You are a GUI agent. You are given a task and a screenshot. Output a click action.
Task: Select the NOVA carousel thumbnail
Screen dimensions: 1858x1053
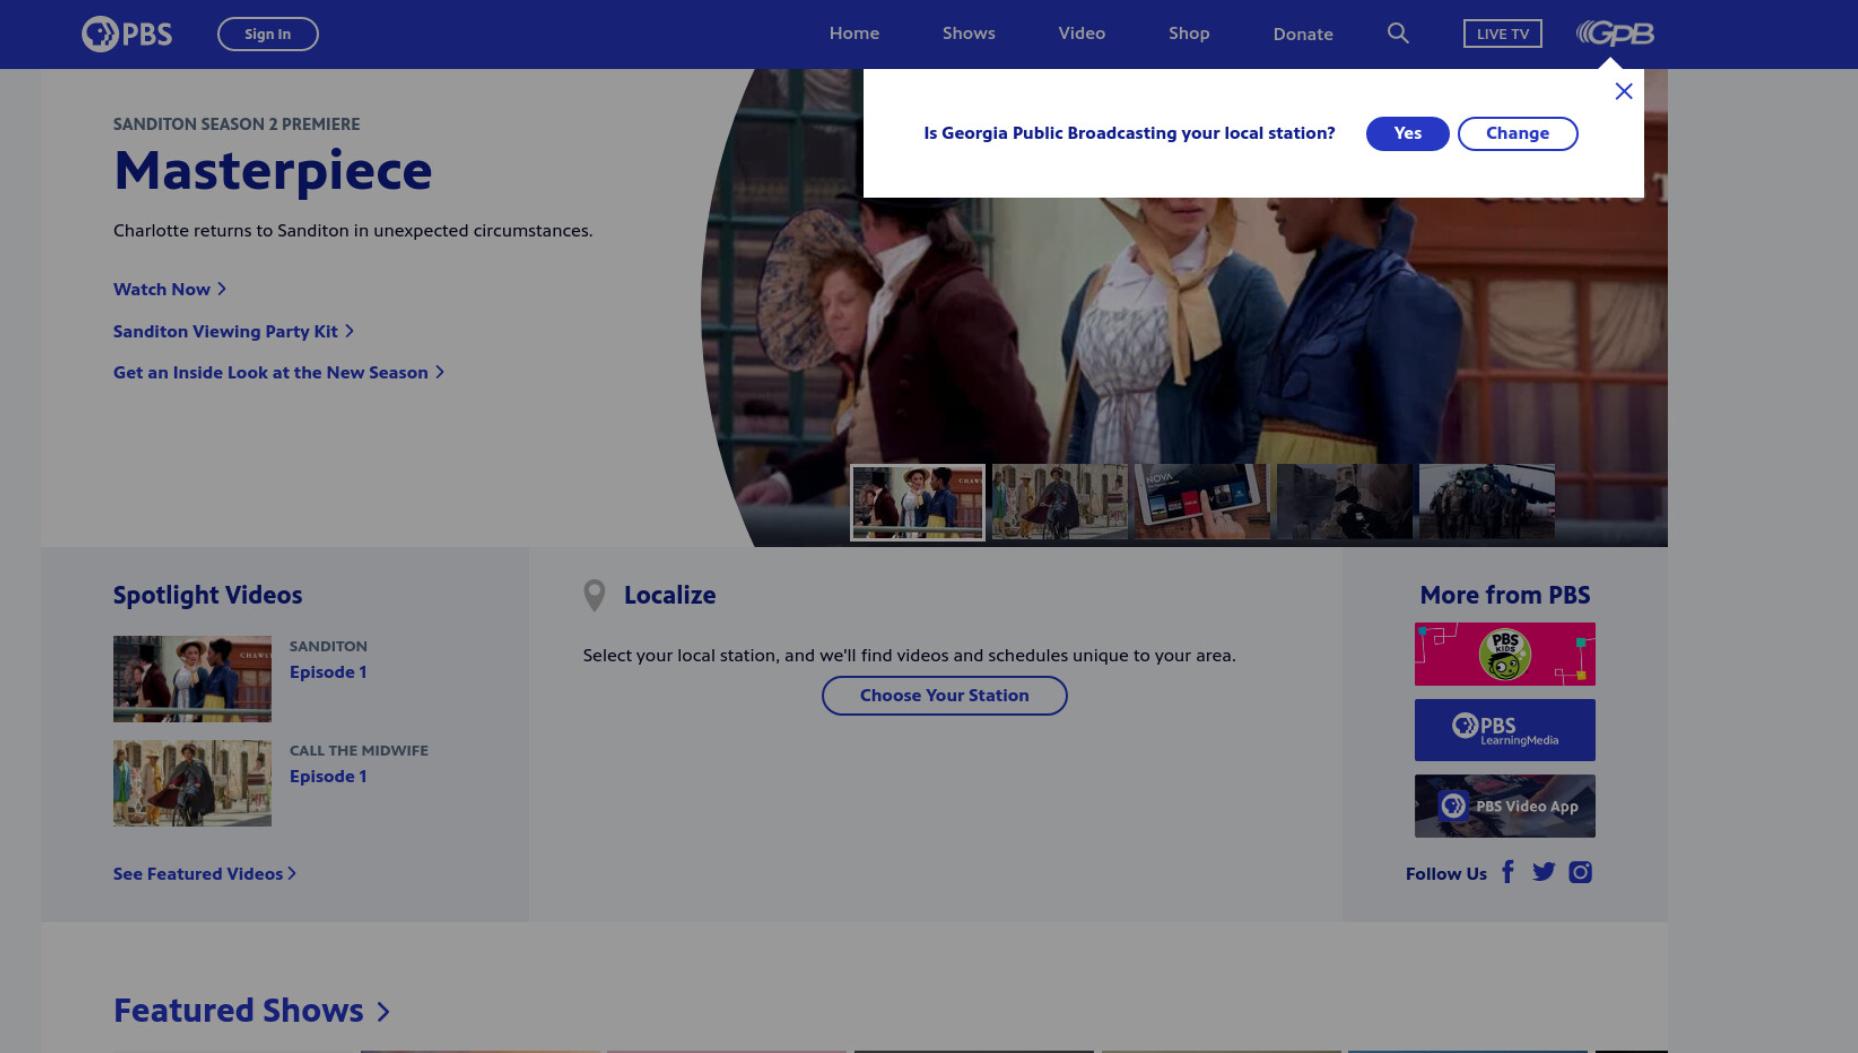1202,502
